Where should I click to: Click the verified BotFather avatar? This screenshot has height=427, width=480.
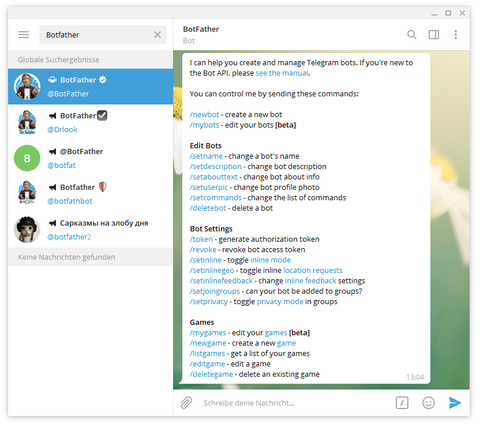pyautogui.click(x=27, y=87)
